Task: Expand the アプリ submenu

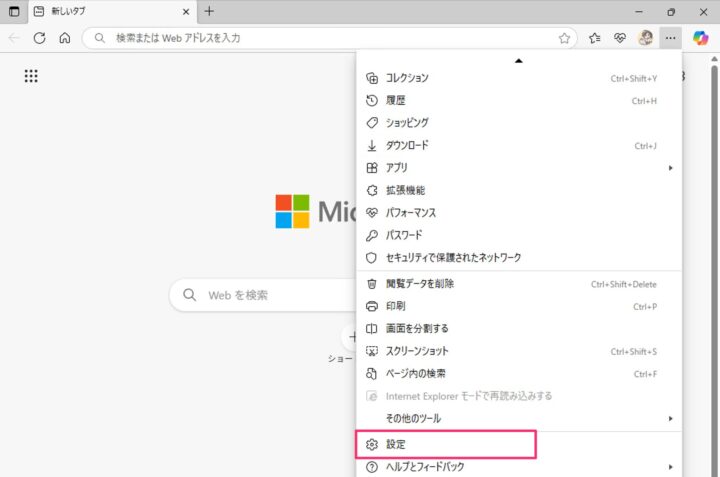Action: point(519,168)
